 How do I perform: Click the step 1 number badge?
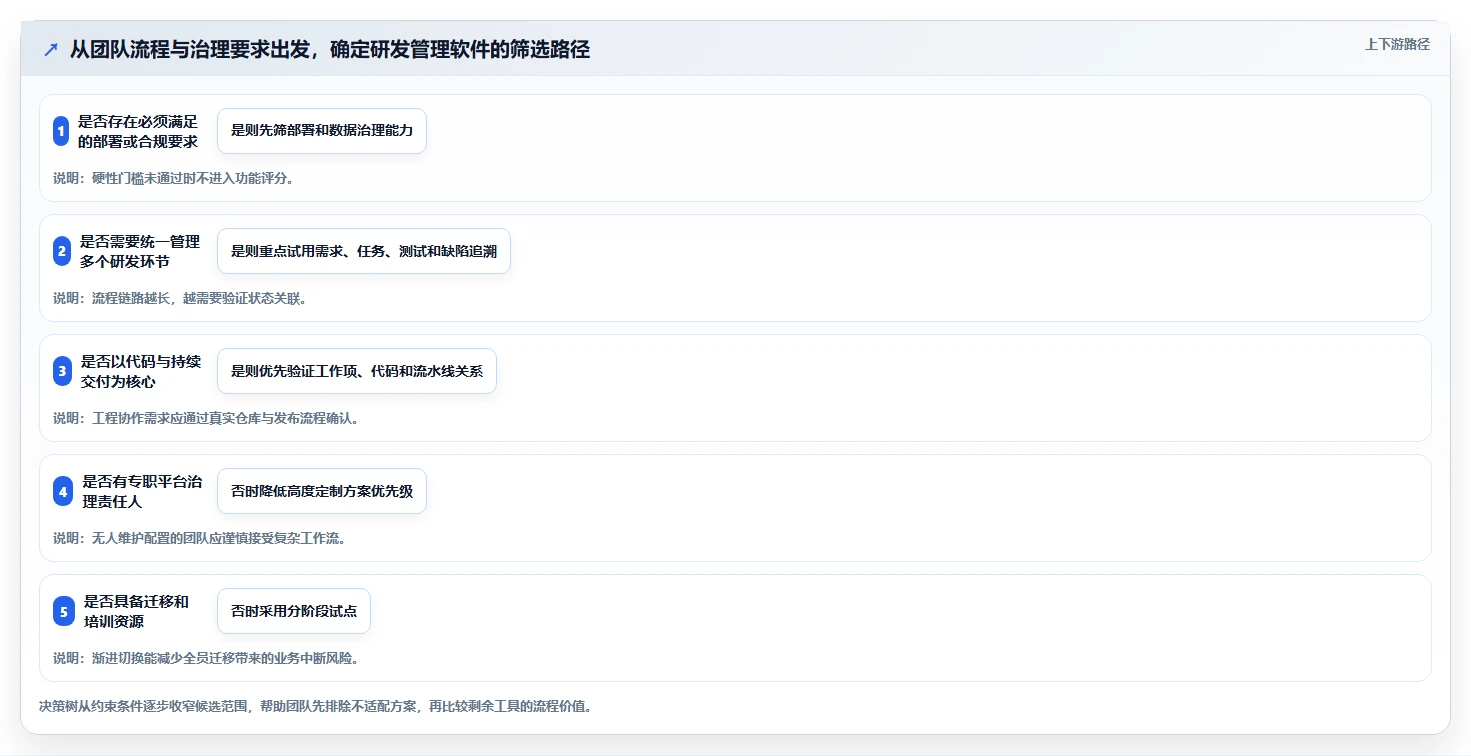pyautogui.click(x=61, y=131)
